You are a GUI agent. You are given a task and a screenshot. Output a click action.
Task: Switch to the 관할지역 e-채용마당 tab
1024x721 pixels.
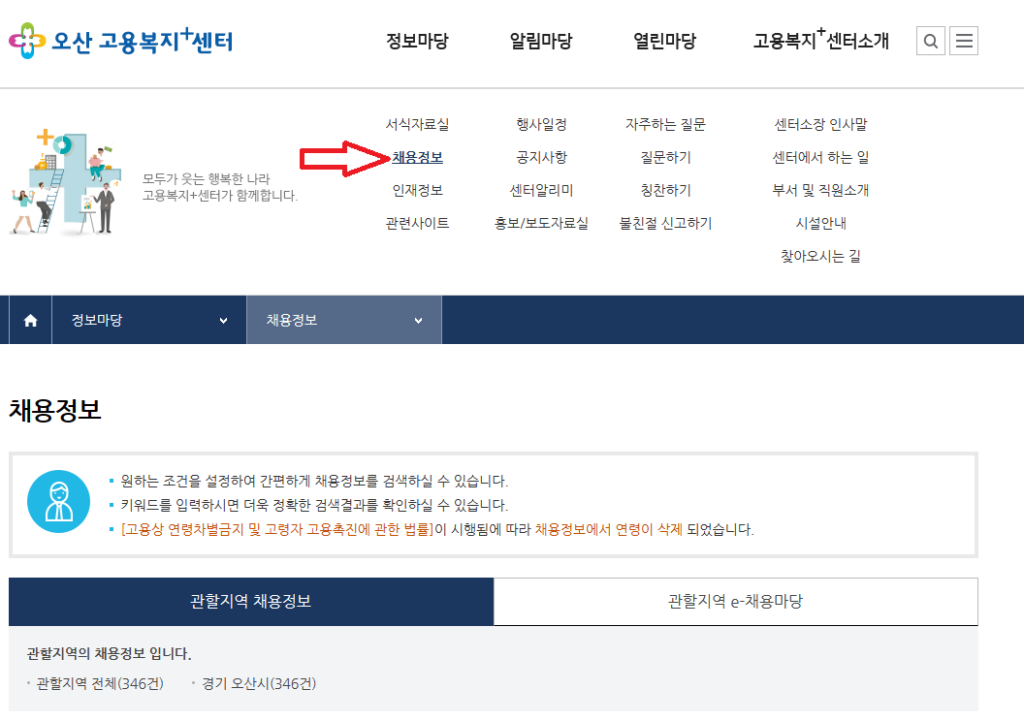tap(735, 601)
